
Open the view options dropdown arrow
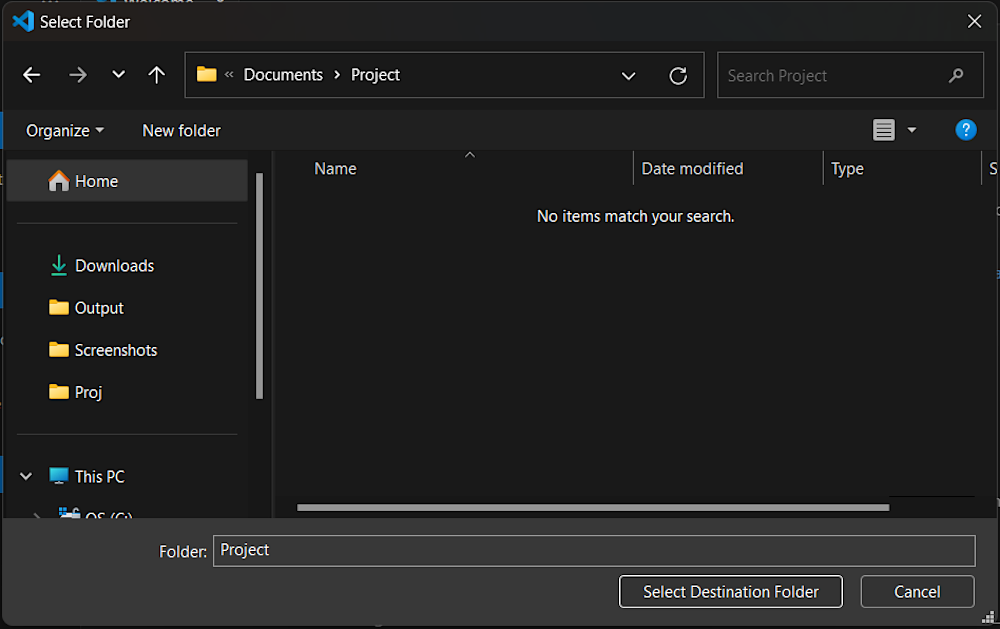(x=911, y=130)
